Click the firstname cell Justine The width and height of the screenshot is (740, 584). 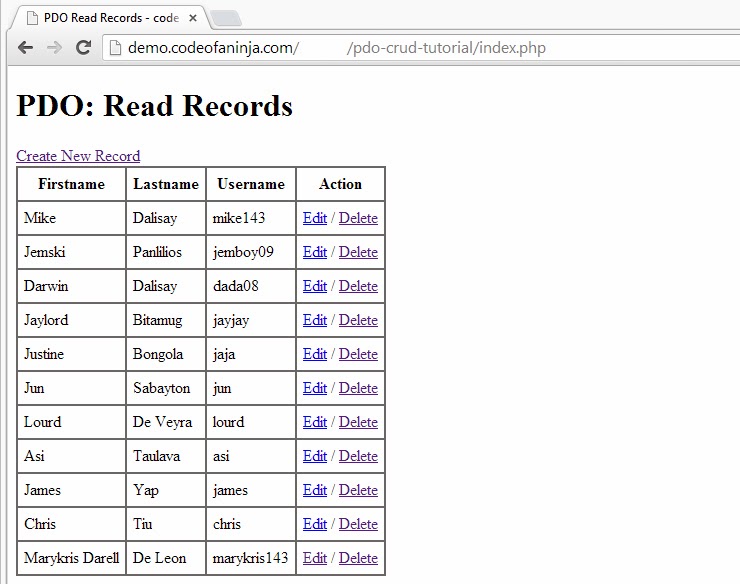pyautogui.click(x=71, y=354)
